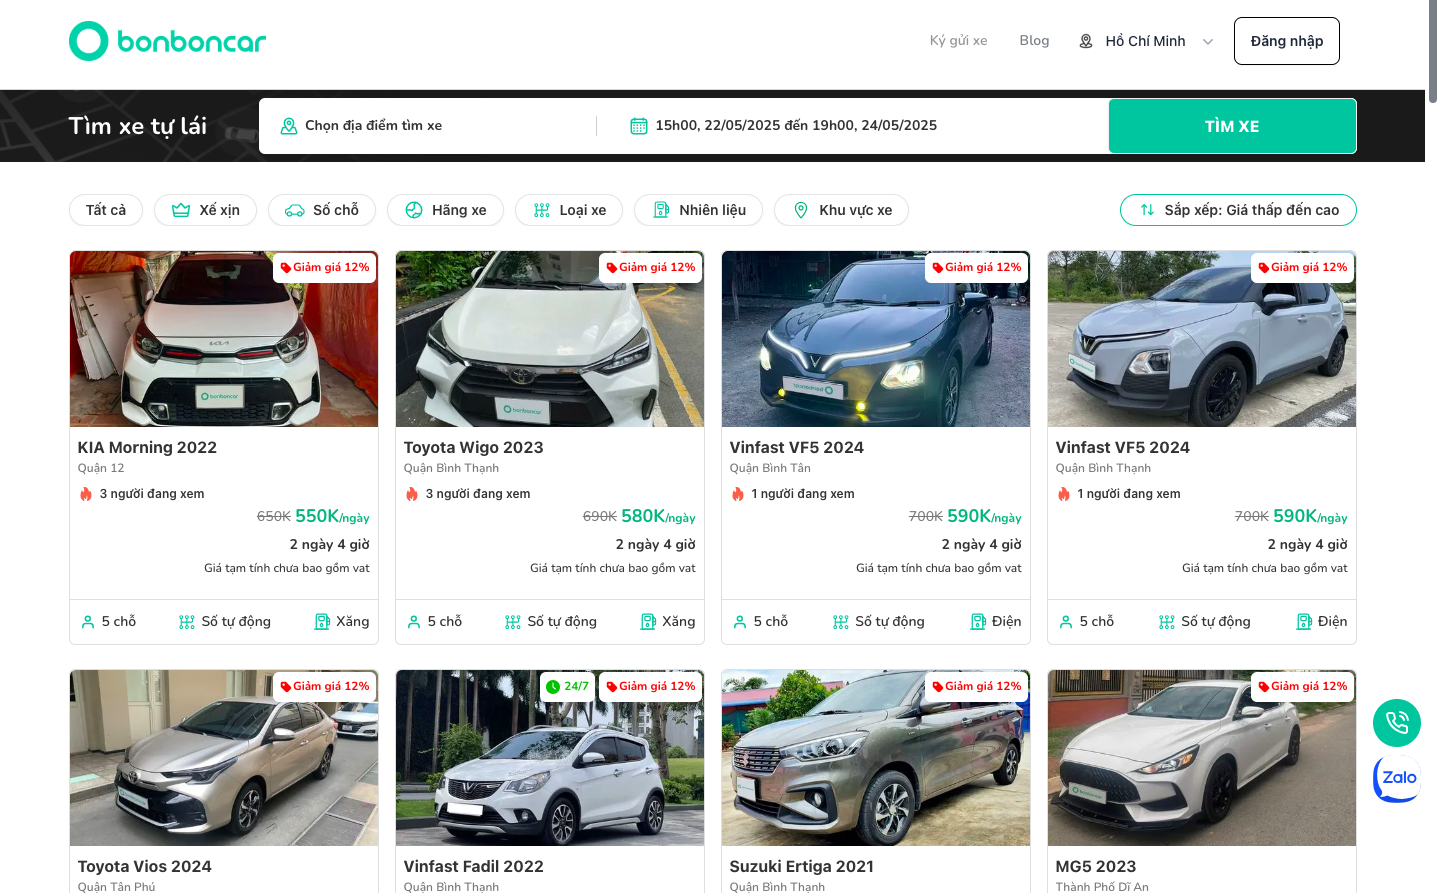Image resolution: width=1440 pixels, height=893 pixels.
Task: Open MG5 2023 title link
Action: [1096, 867]
